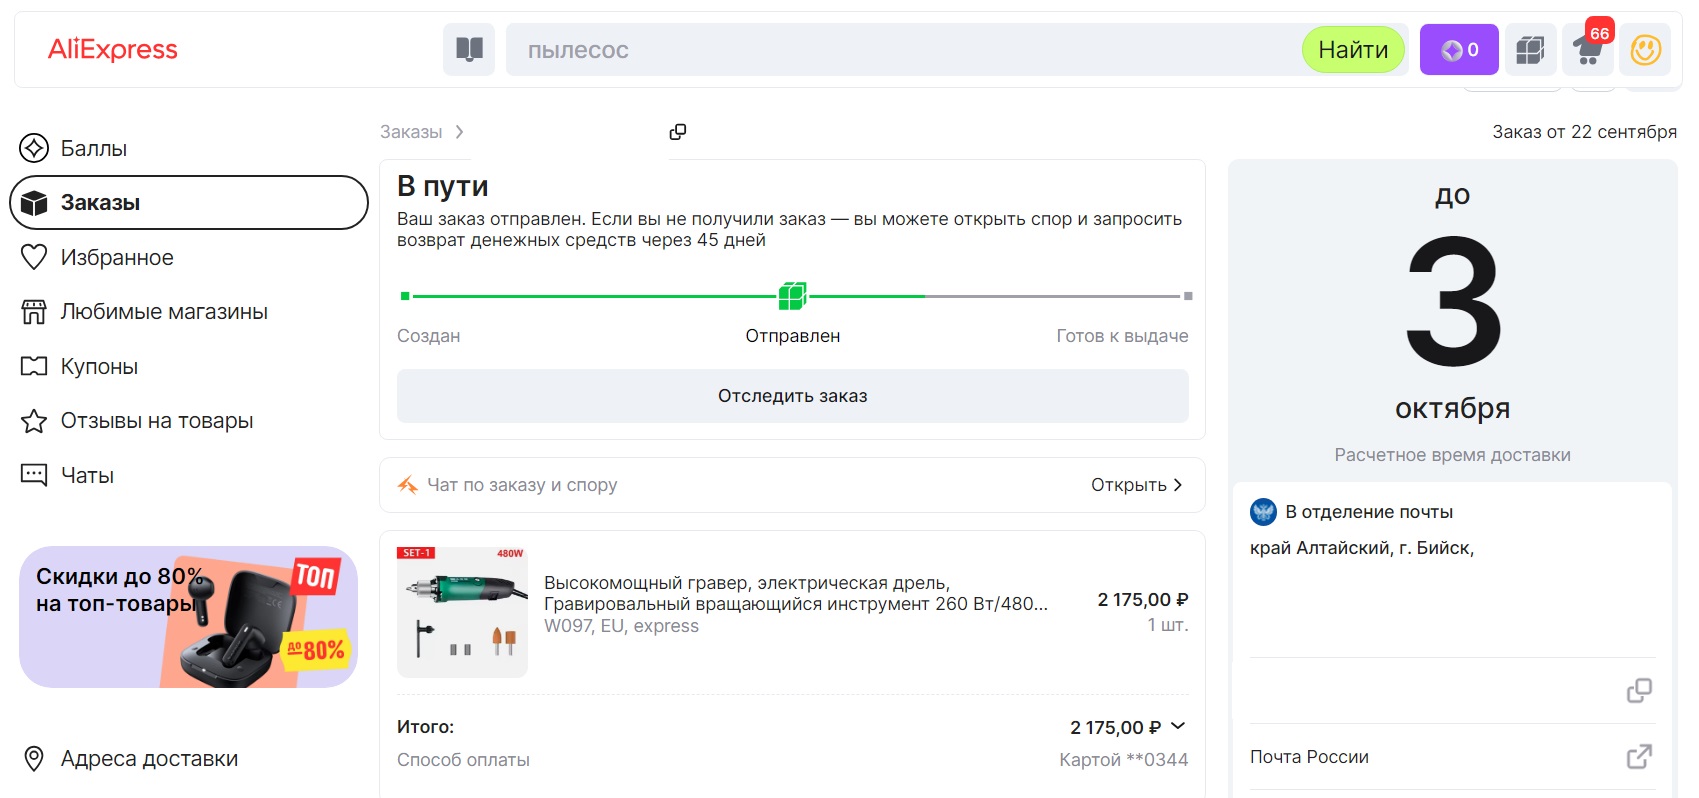Open the Скидки до 80% promo banner
1699x798 pixels.
(x=188, y=617)
